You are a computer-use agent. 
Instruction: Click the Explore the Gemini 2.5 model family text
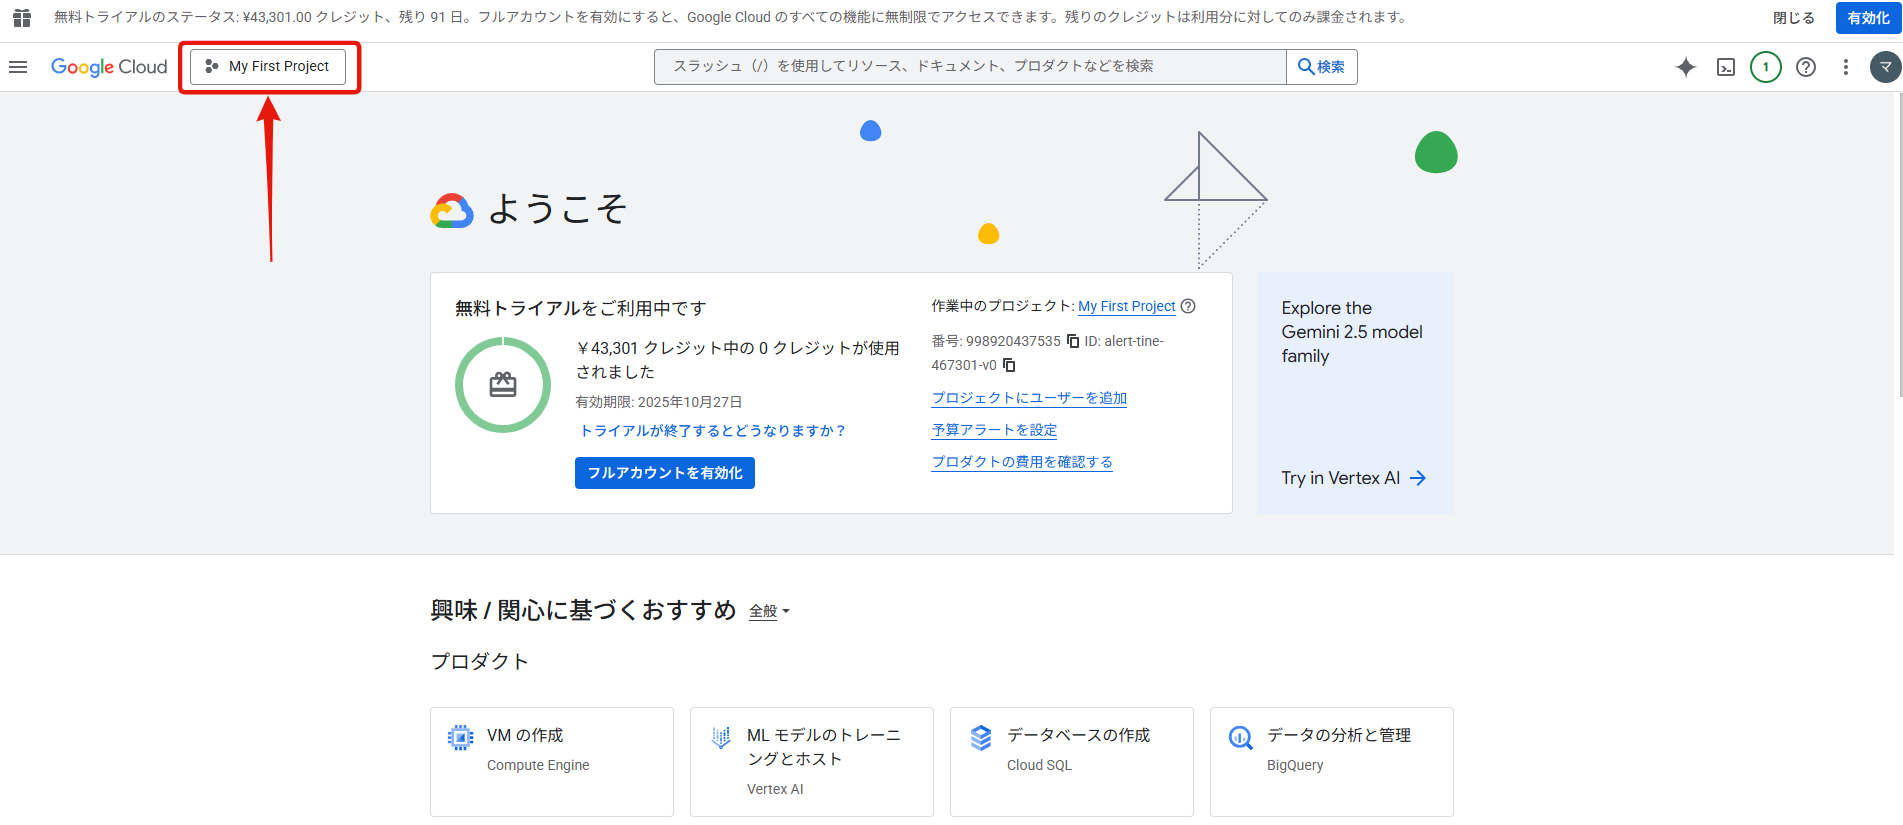[1352, 332]
